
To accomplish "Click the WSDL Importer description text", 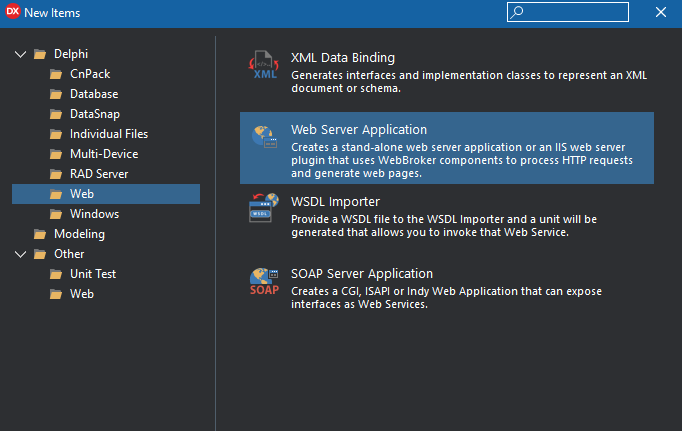I will [444, 226].
